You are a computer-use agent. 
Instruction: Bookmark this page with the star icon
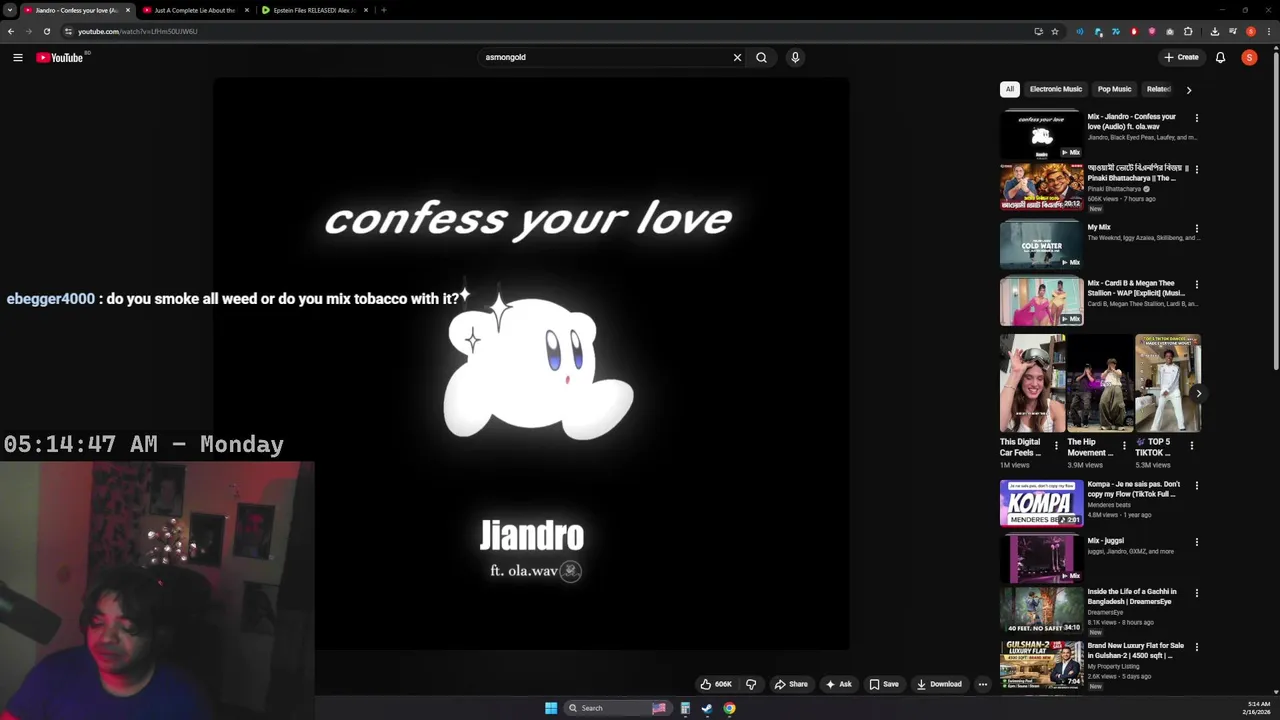tap(1055, 31)
